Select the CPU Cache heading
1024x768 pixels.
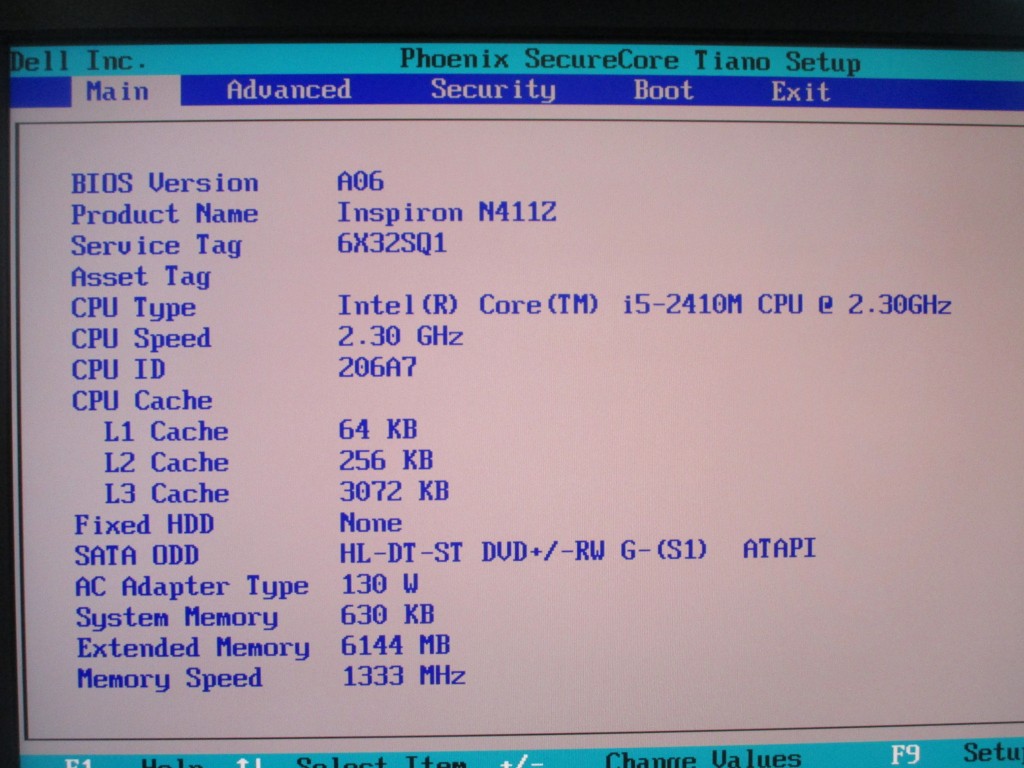coord(142,400)
